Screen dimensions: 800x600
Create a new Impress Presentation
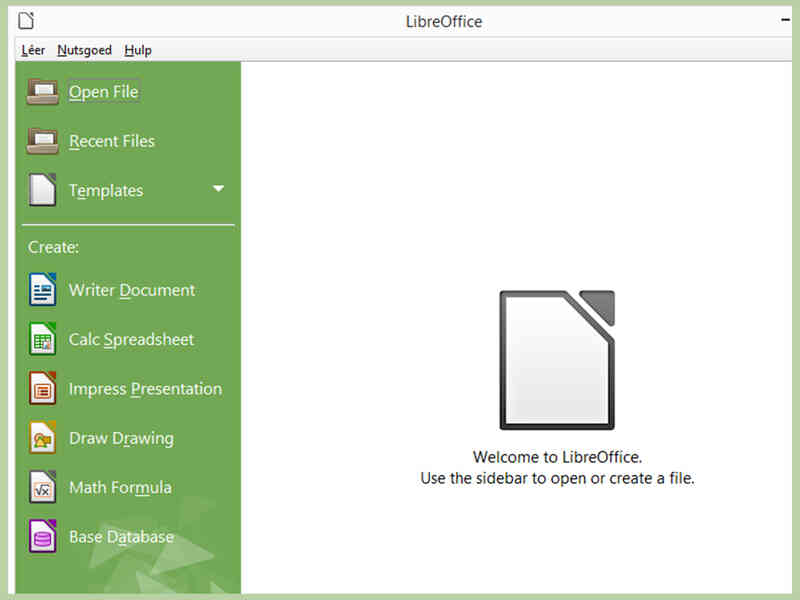point(145,389)
